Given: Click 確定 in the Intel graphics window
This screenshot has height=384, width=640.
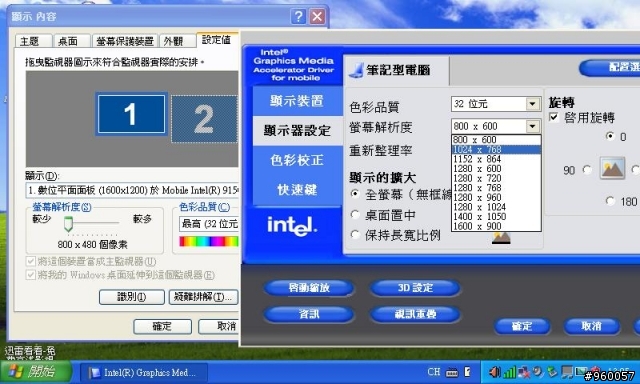Looking at the screenshot, I should click(522, 326).
